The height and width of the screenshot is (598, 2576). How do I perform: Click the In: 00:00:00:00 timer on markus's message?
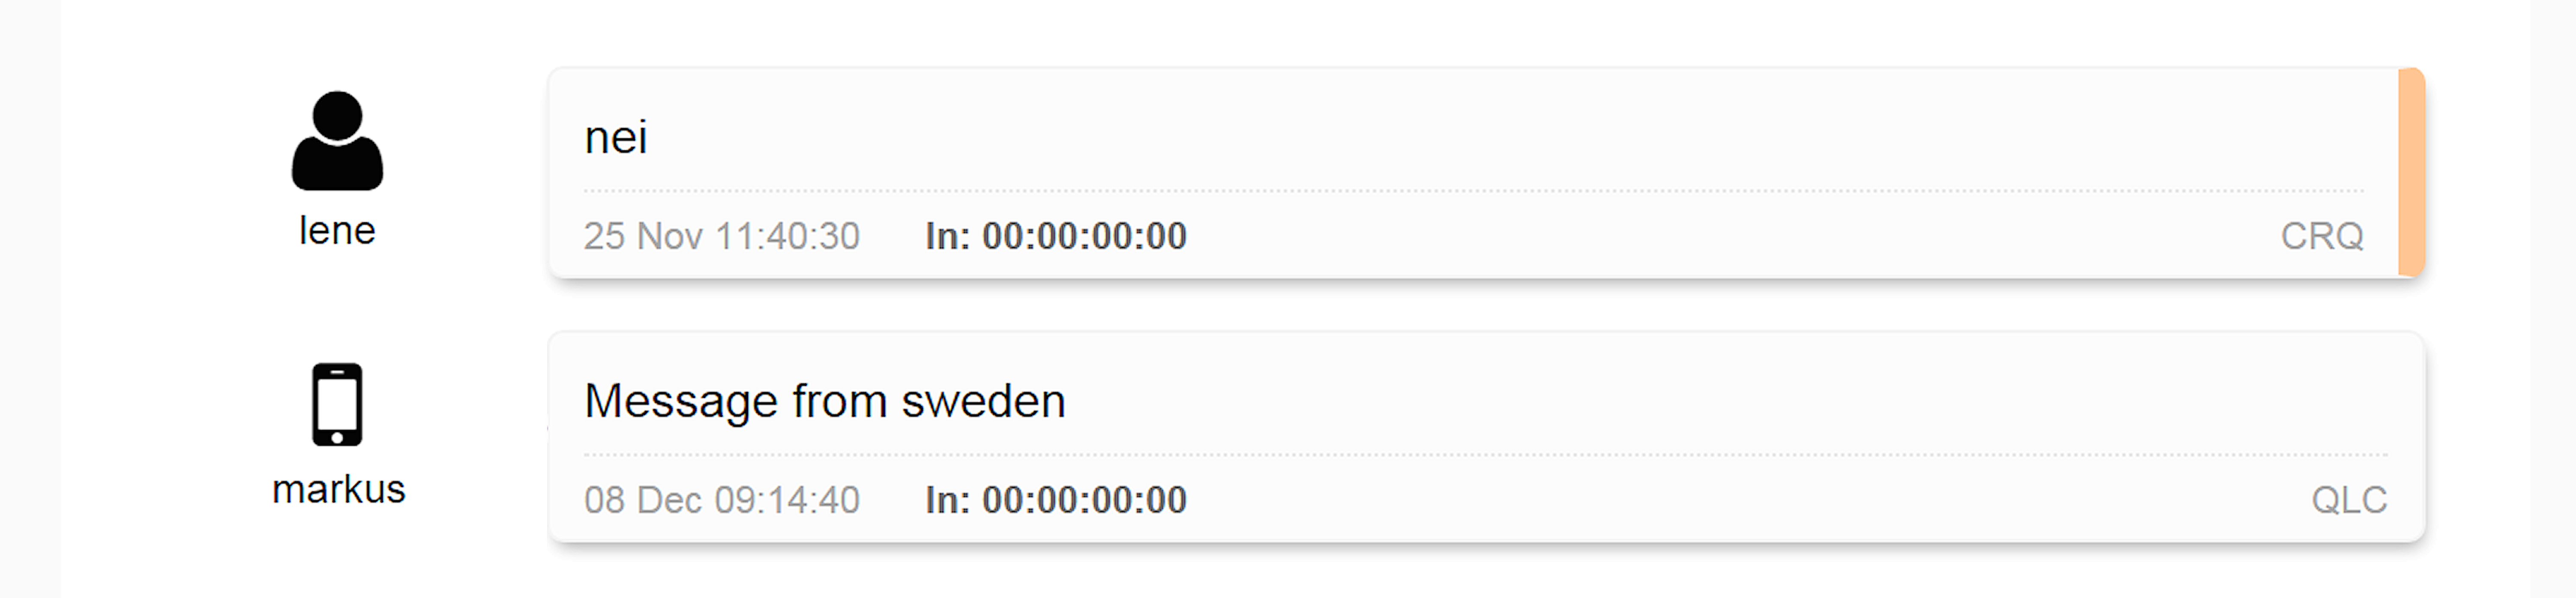coord(1056,500)
